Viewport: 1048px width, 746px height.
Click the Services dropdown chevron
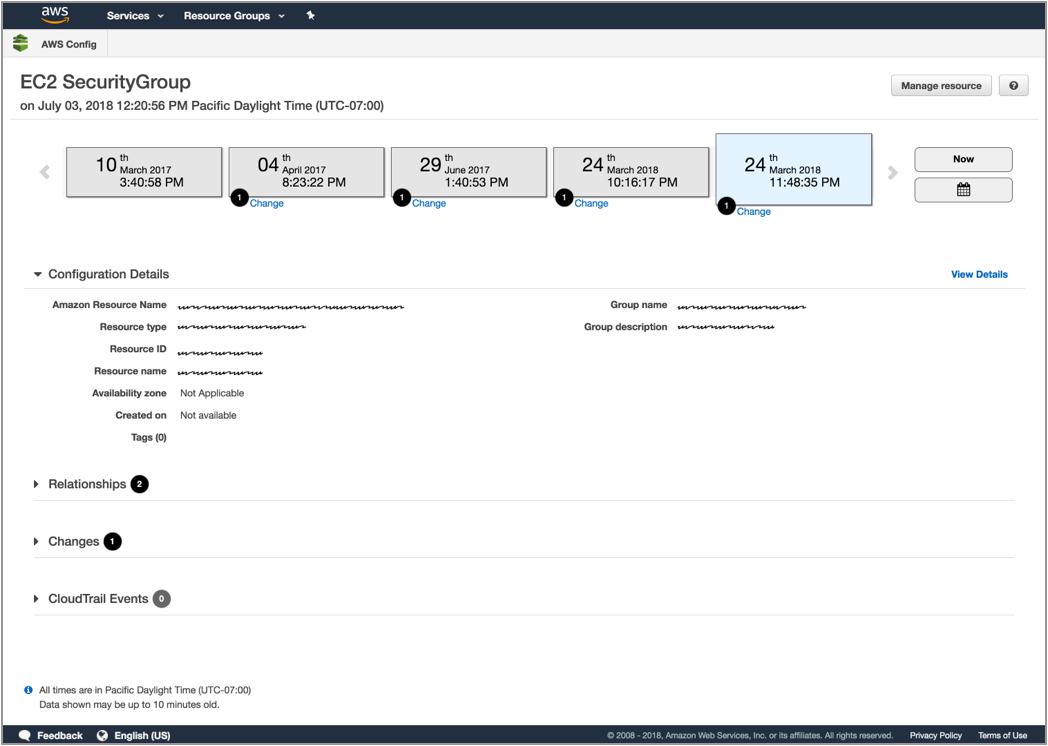[x=160, y=16]
